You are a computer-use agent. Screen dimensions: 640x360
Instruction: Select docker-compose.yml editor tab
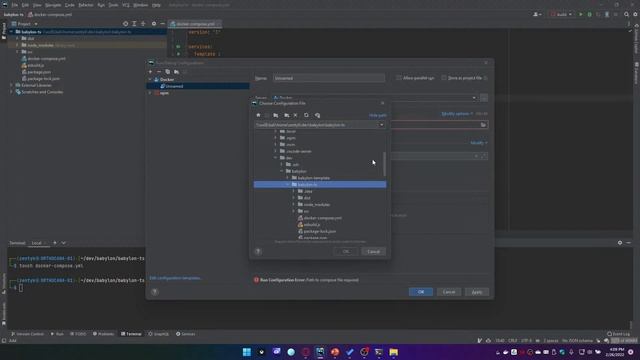point(195,24)
